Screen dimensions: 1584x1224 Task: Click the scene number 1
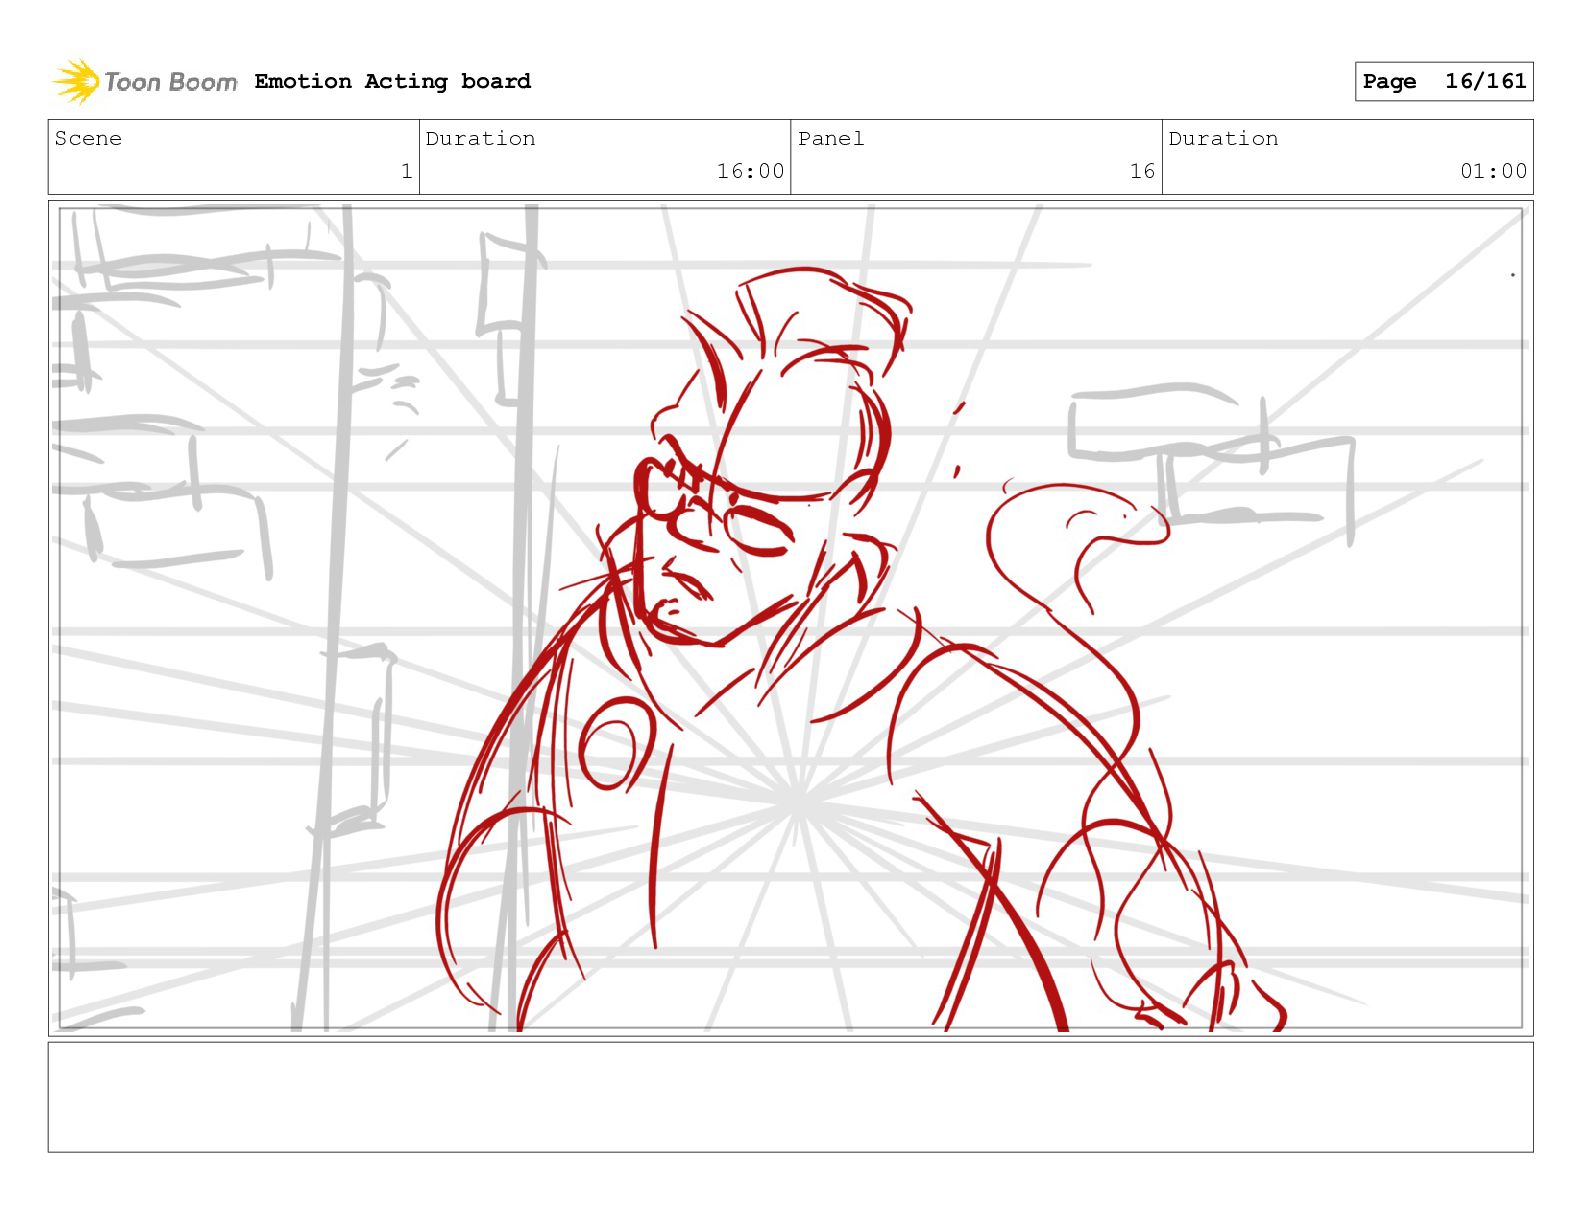(x=406, y=171)
